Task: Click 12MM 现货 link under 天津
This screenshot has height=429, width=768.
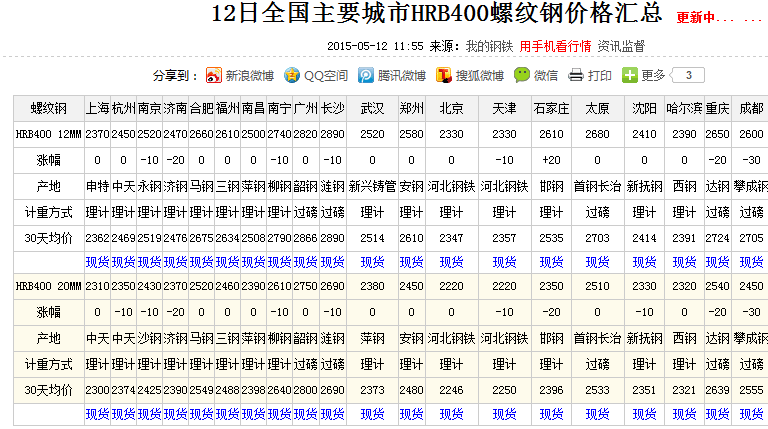Action: (x=504, y=262)
